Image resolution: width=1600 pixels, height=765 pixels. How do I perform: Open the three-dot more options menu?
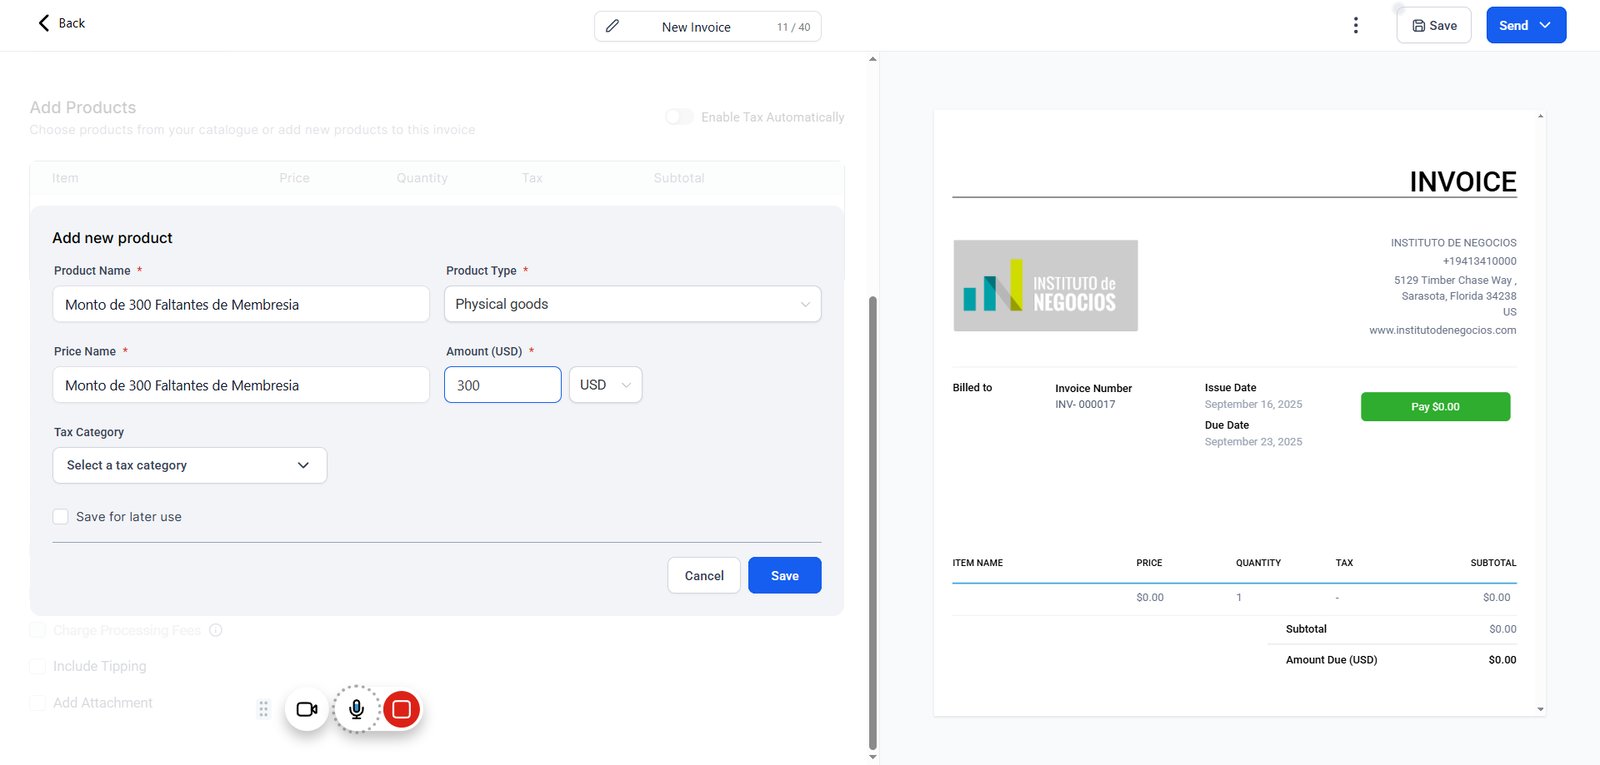click(1355, 25)
